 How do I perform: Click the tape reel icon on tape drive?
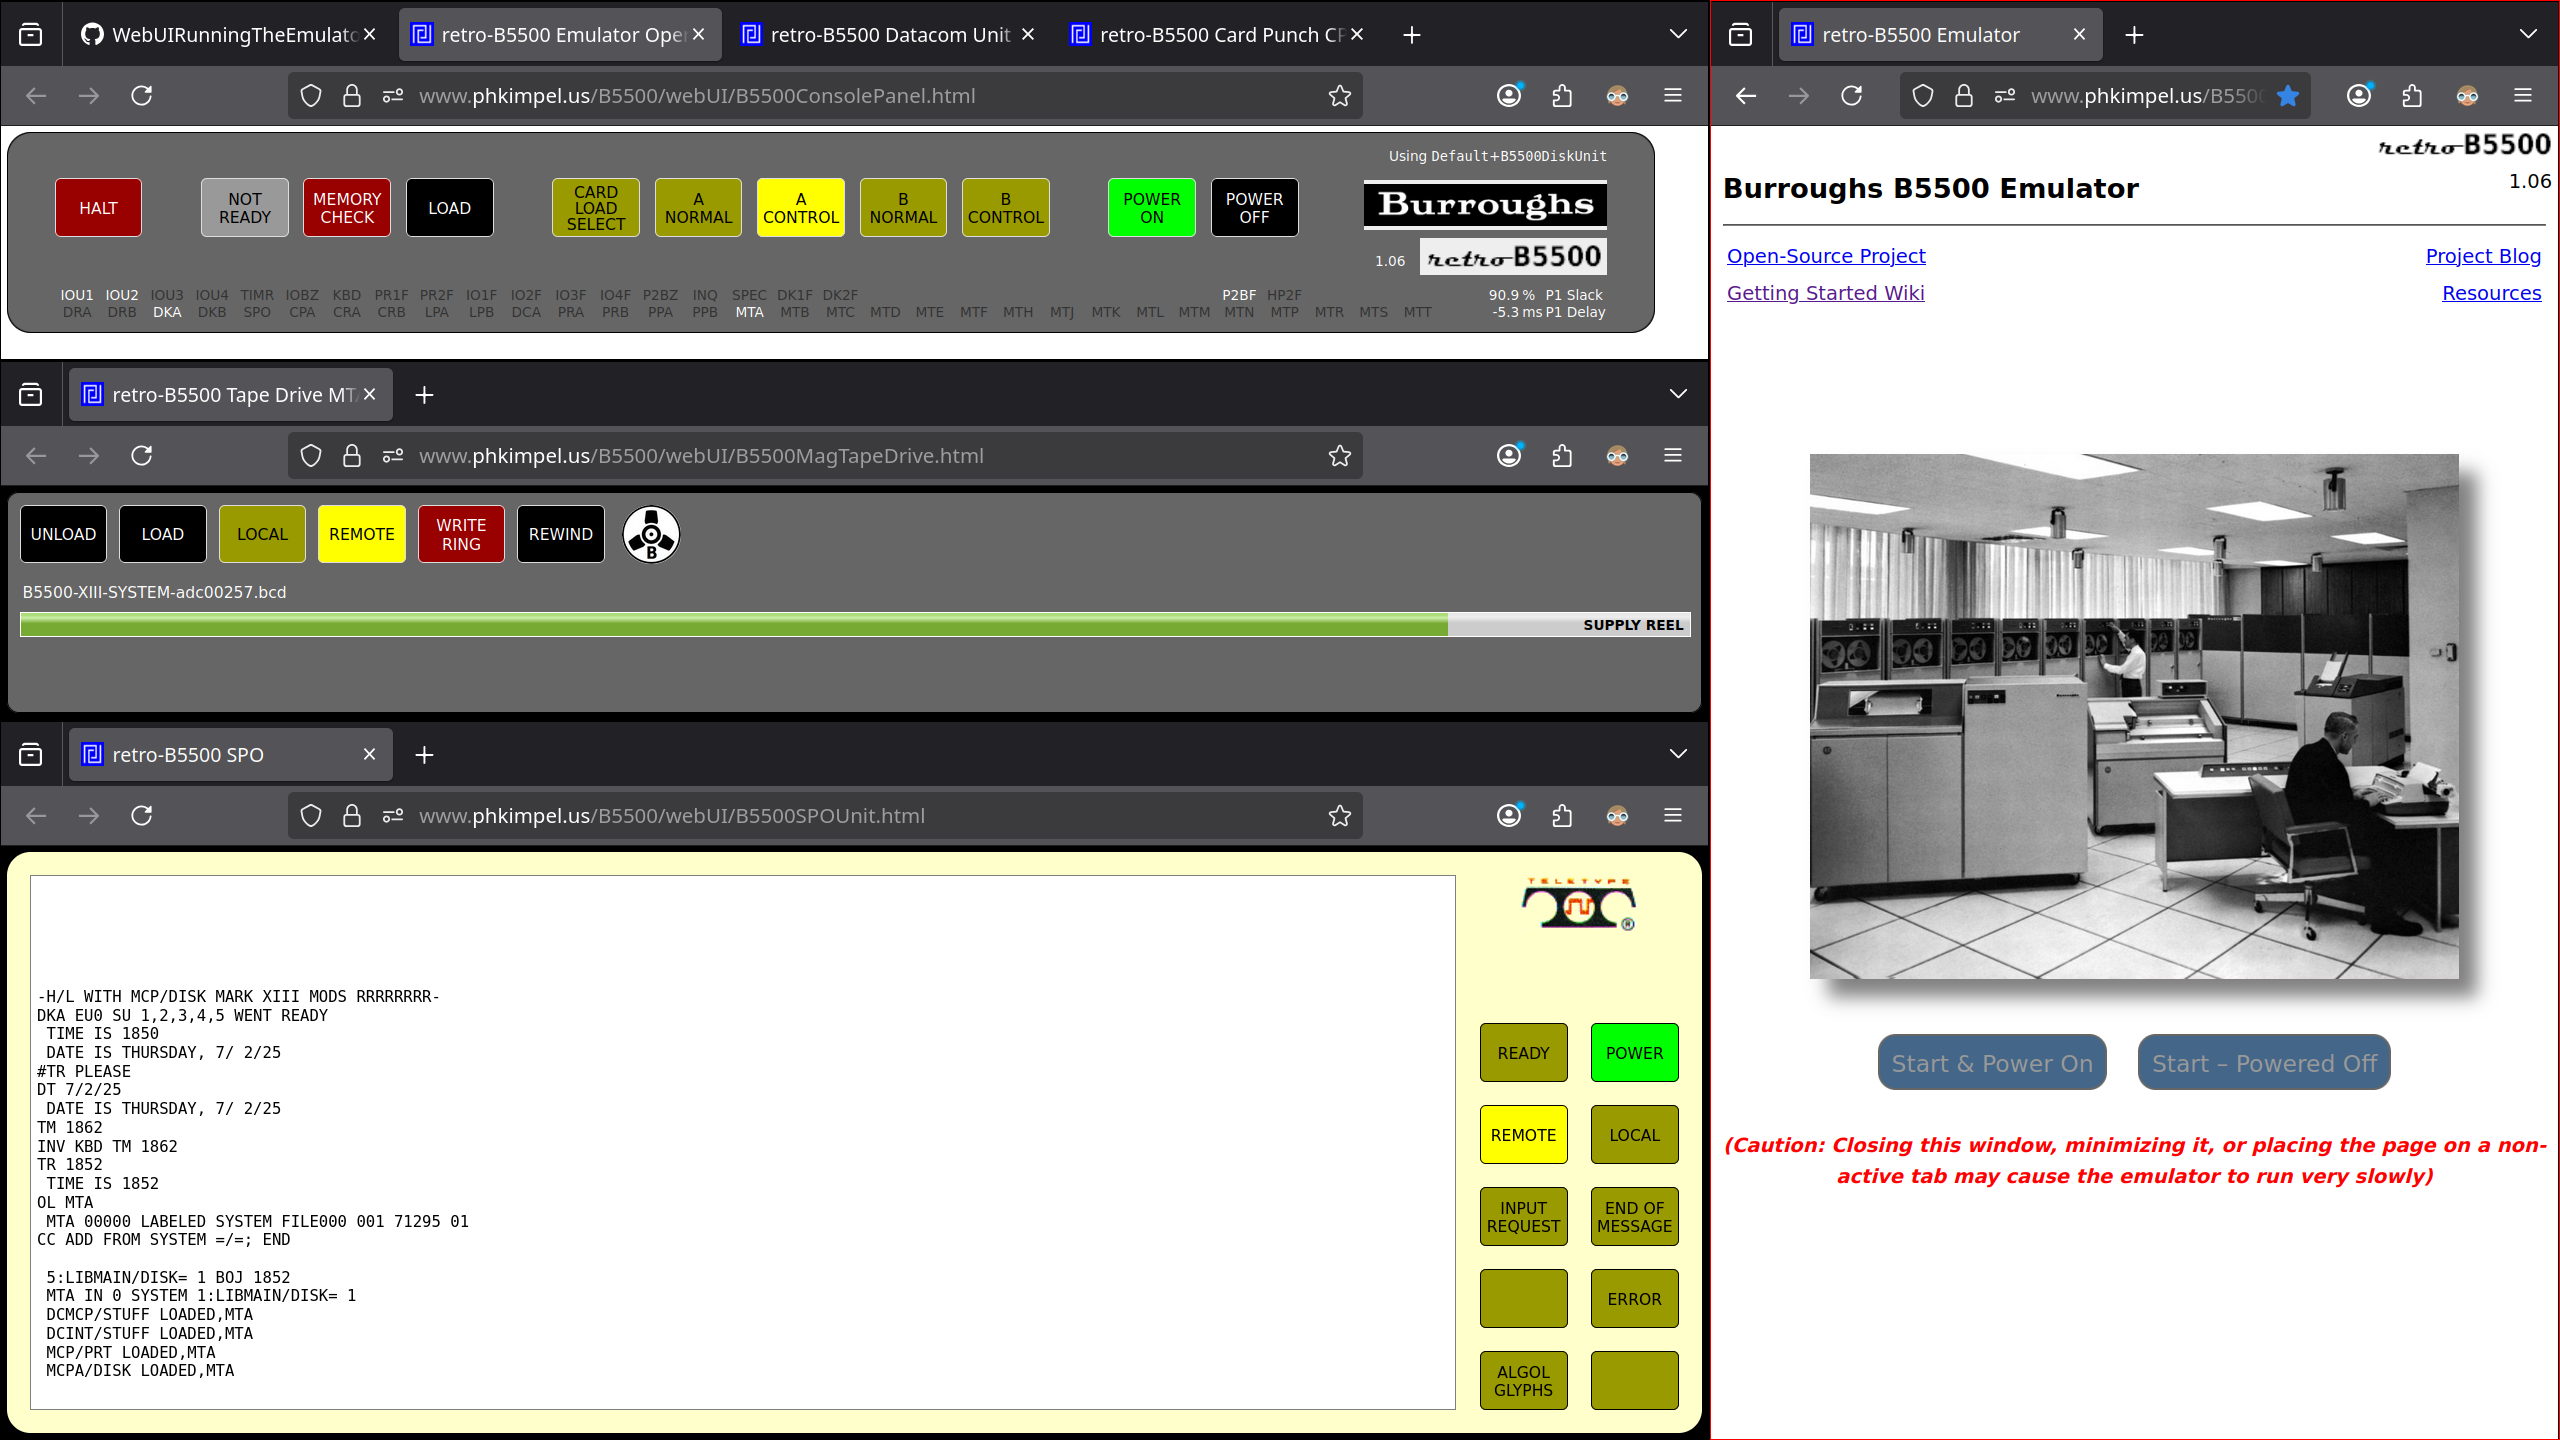651,534
